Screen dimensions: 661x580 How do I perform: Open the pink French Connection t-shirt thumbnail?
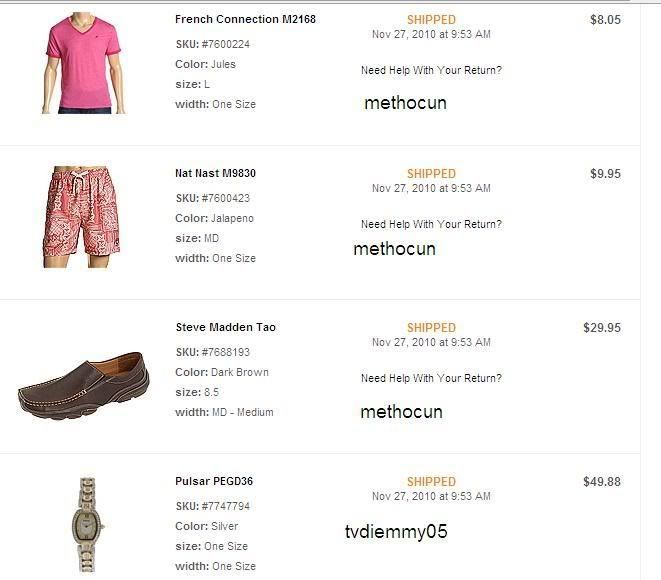pos(83,63)
